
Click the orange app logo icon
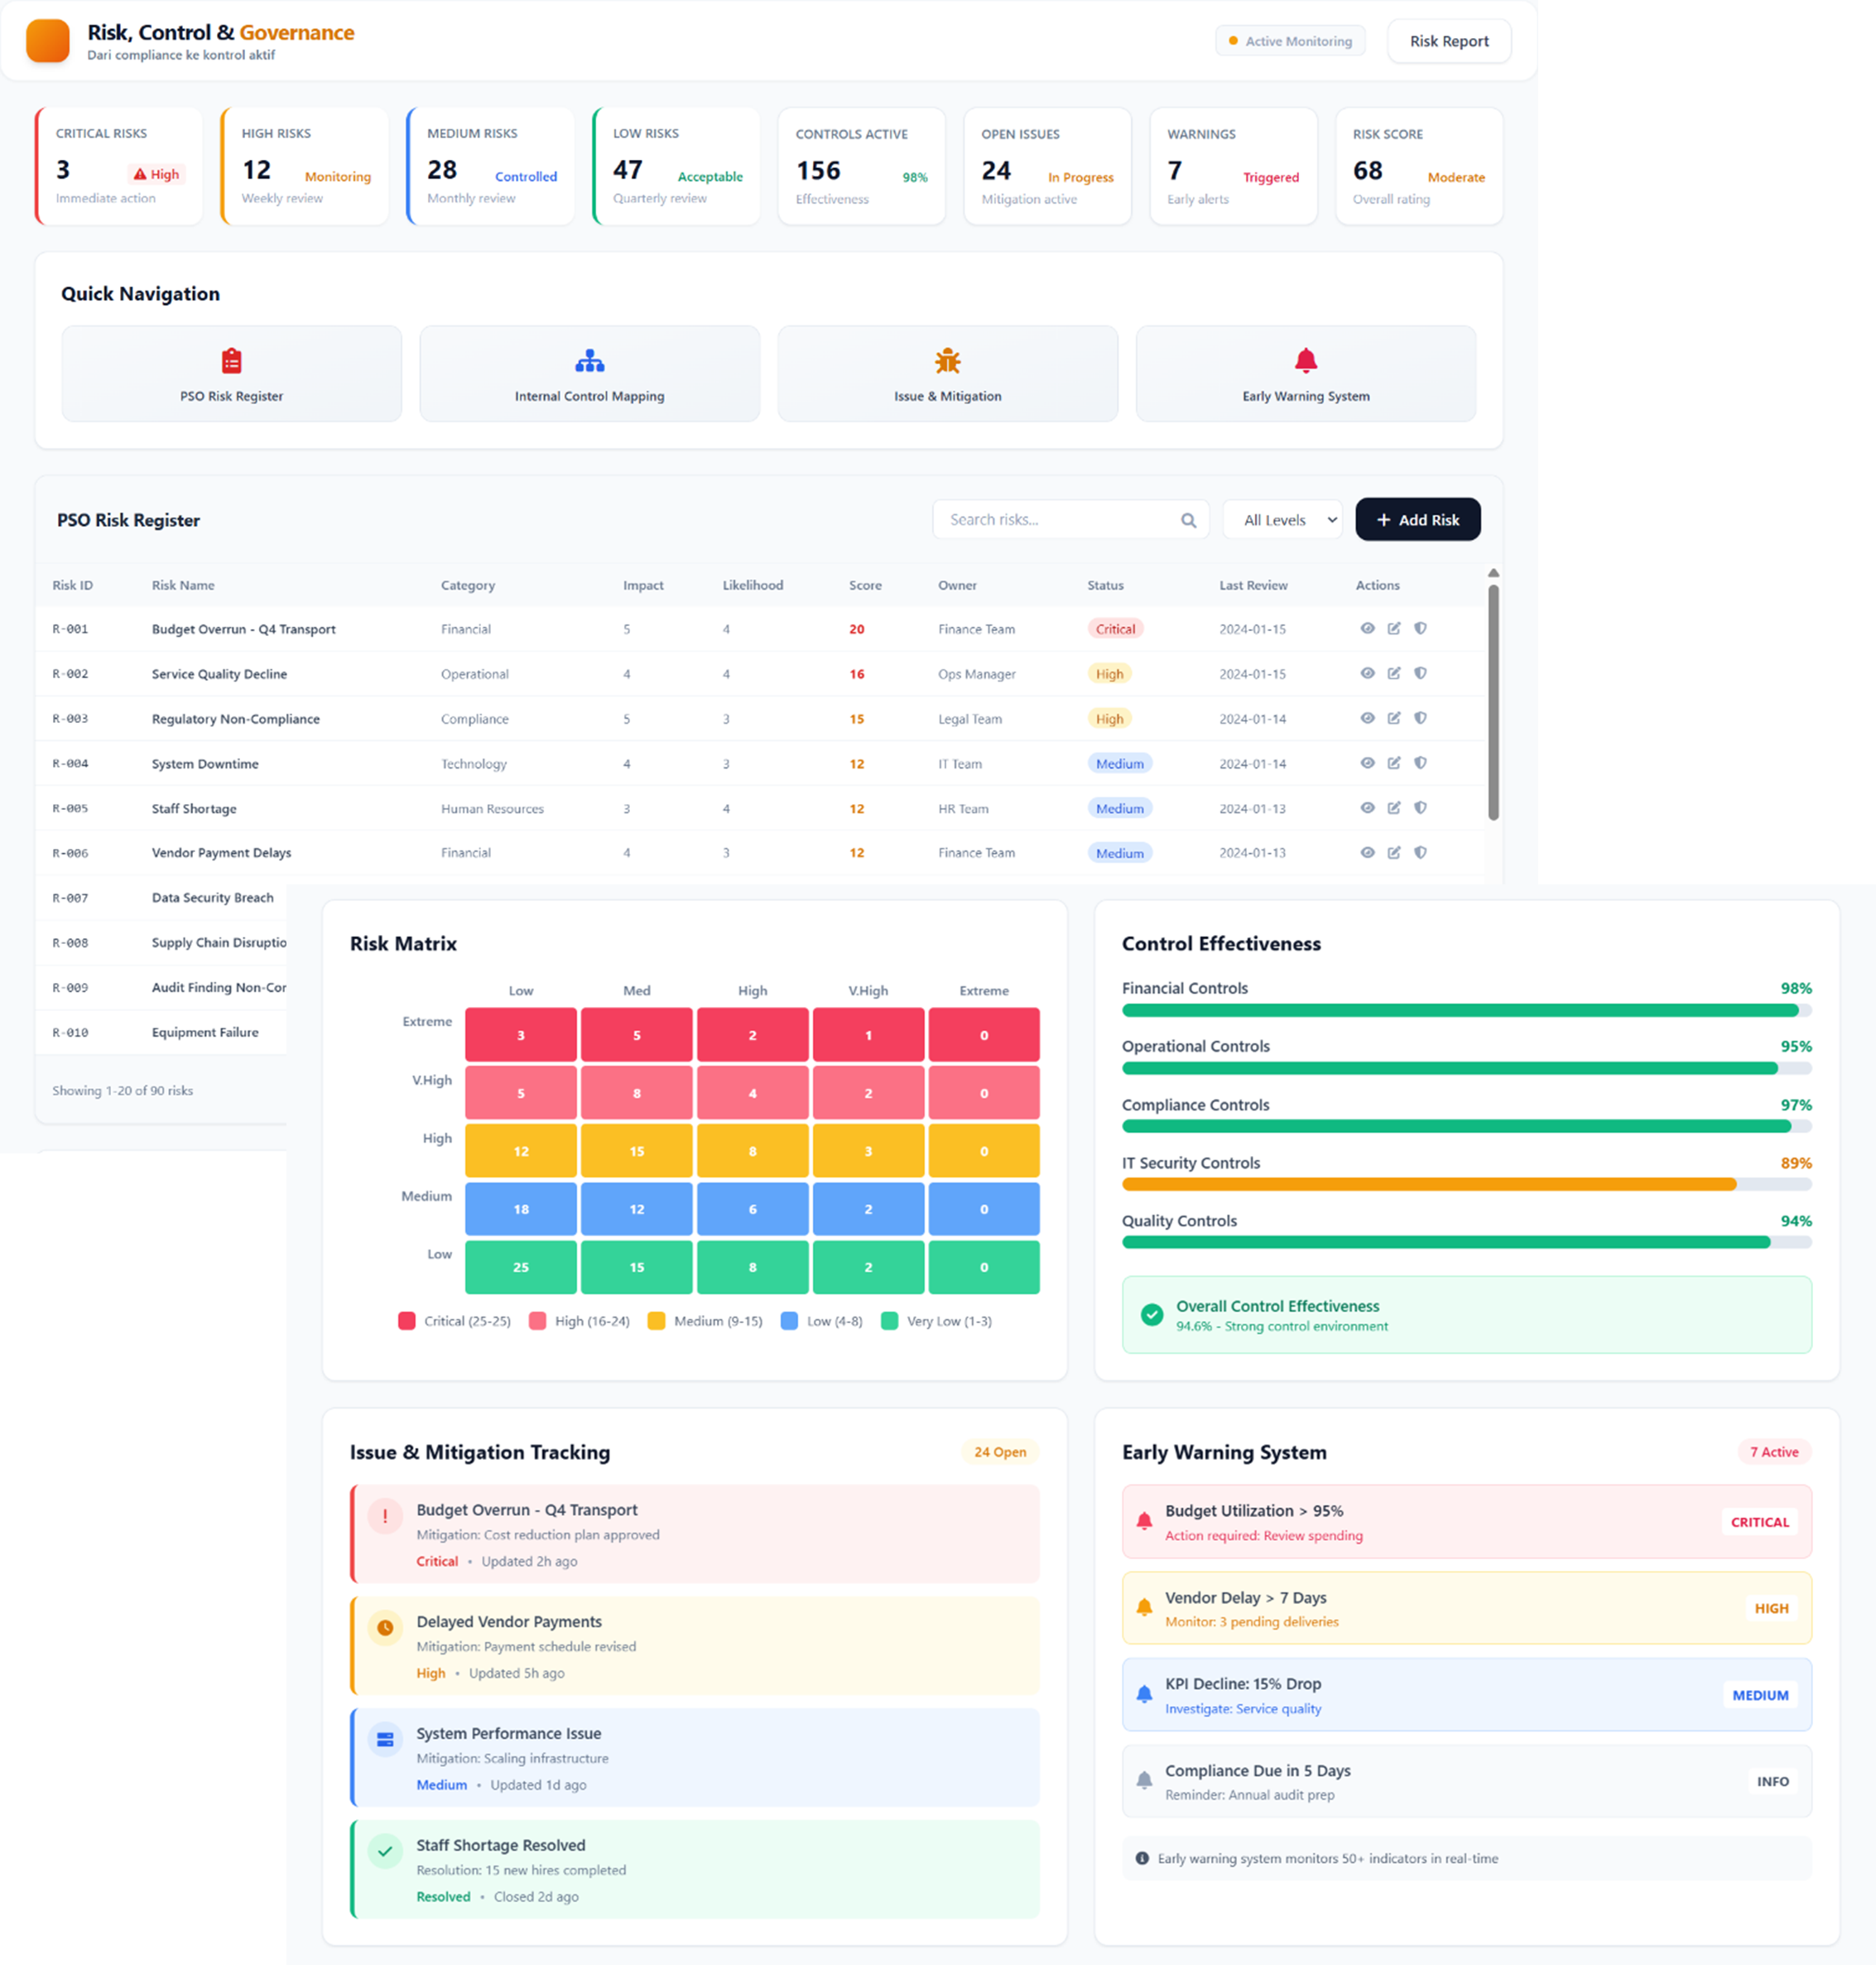(x=48, y=41)
